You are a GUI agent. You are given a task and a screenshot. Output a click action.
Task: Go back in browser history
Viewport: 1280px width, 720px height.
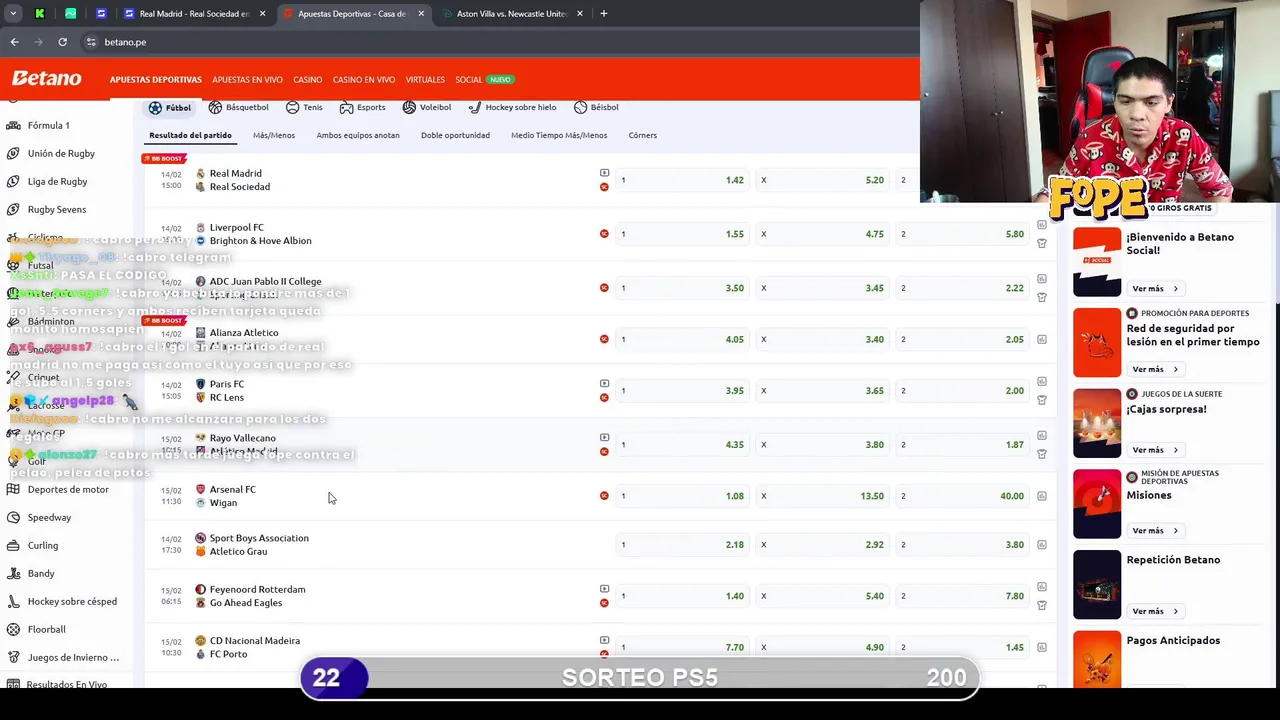click(14, 42)
